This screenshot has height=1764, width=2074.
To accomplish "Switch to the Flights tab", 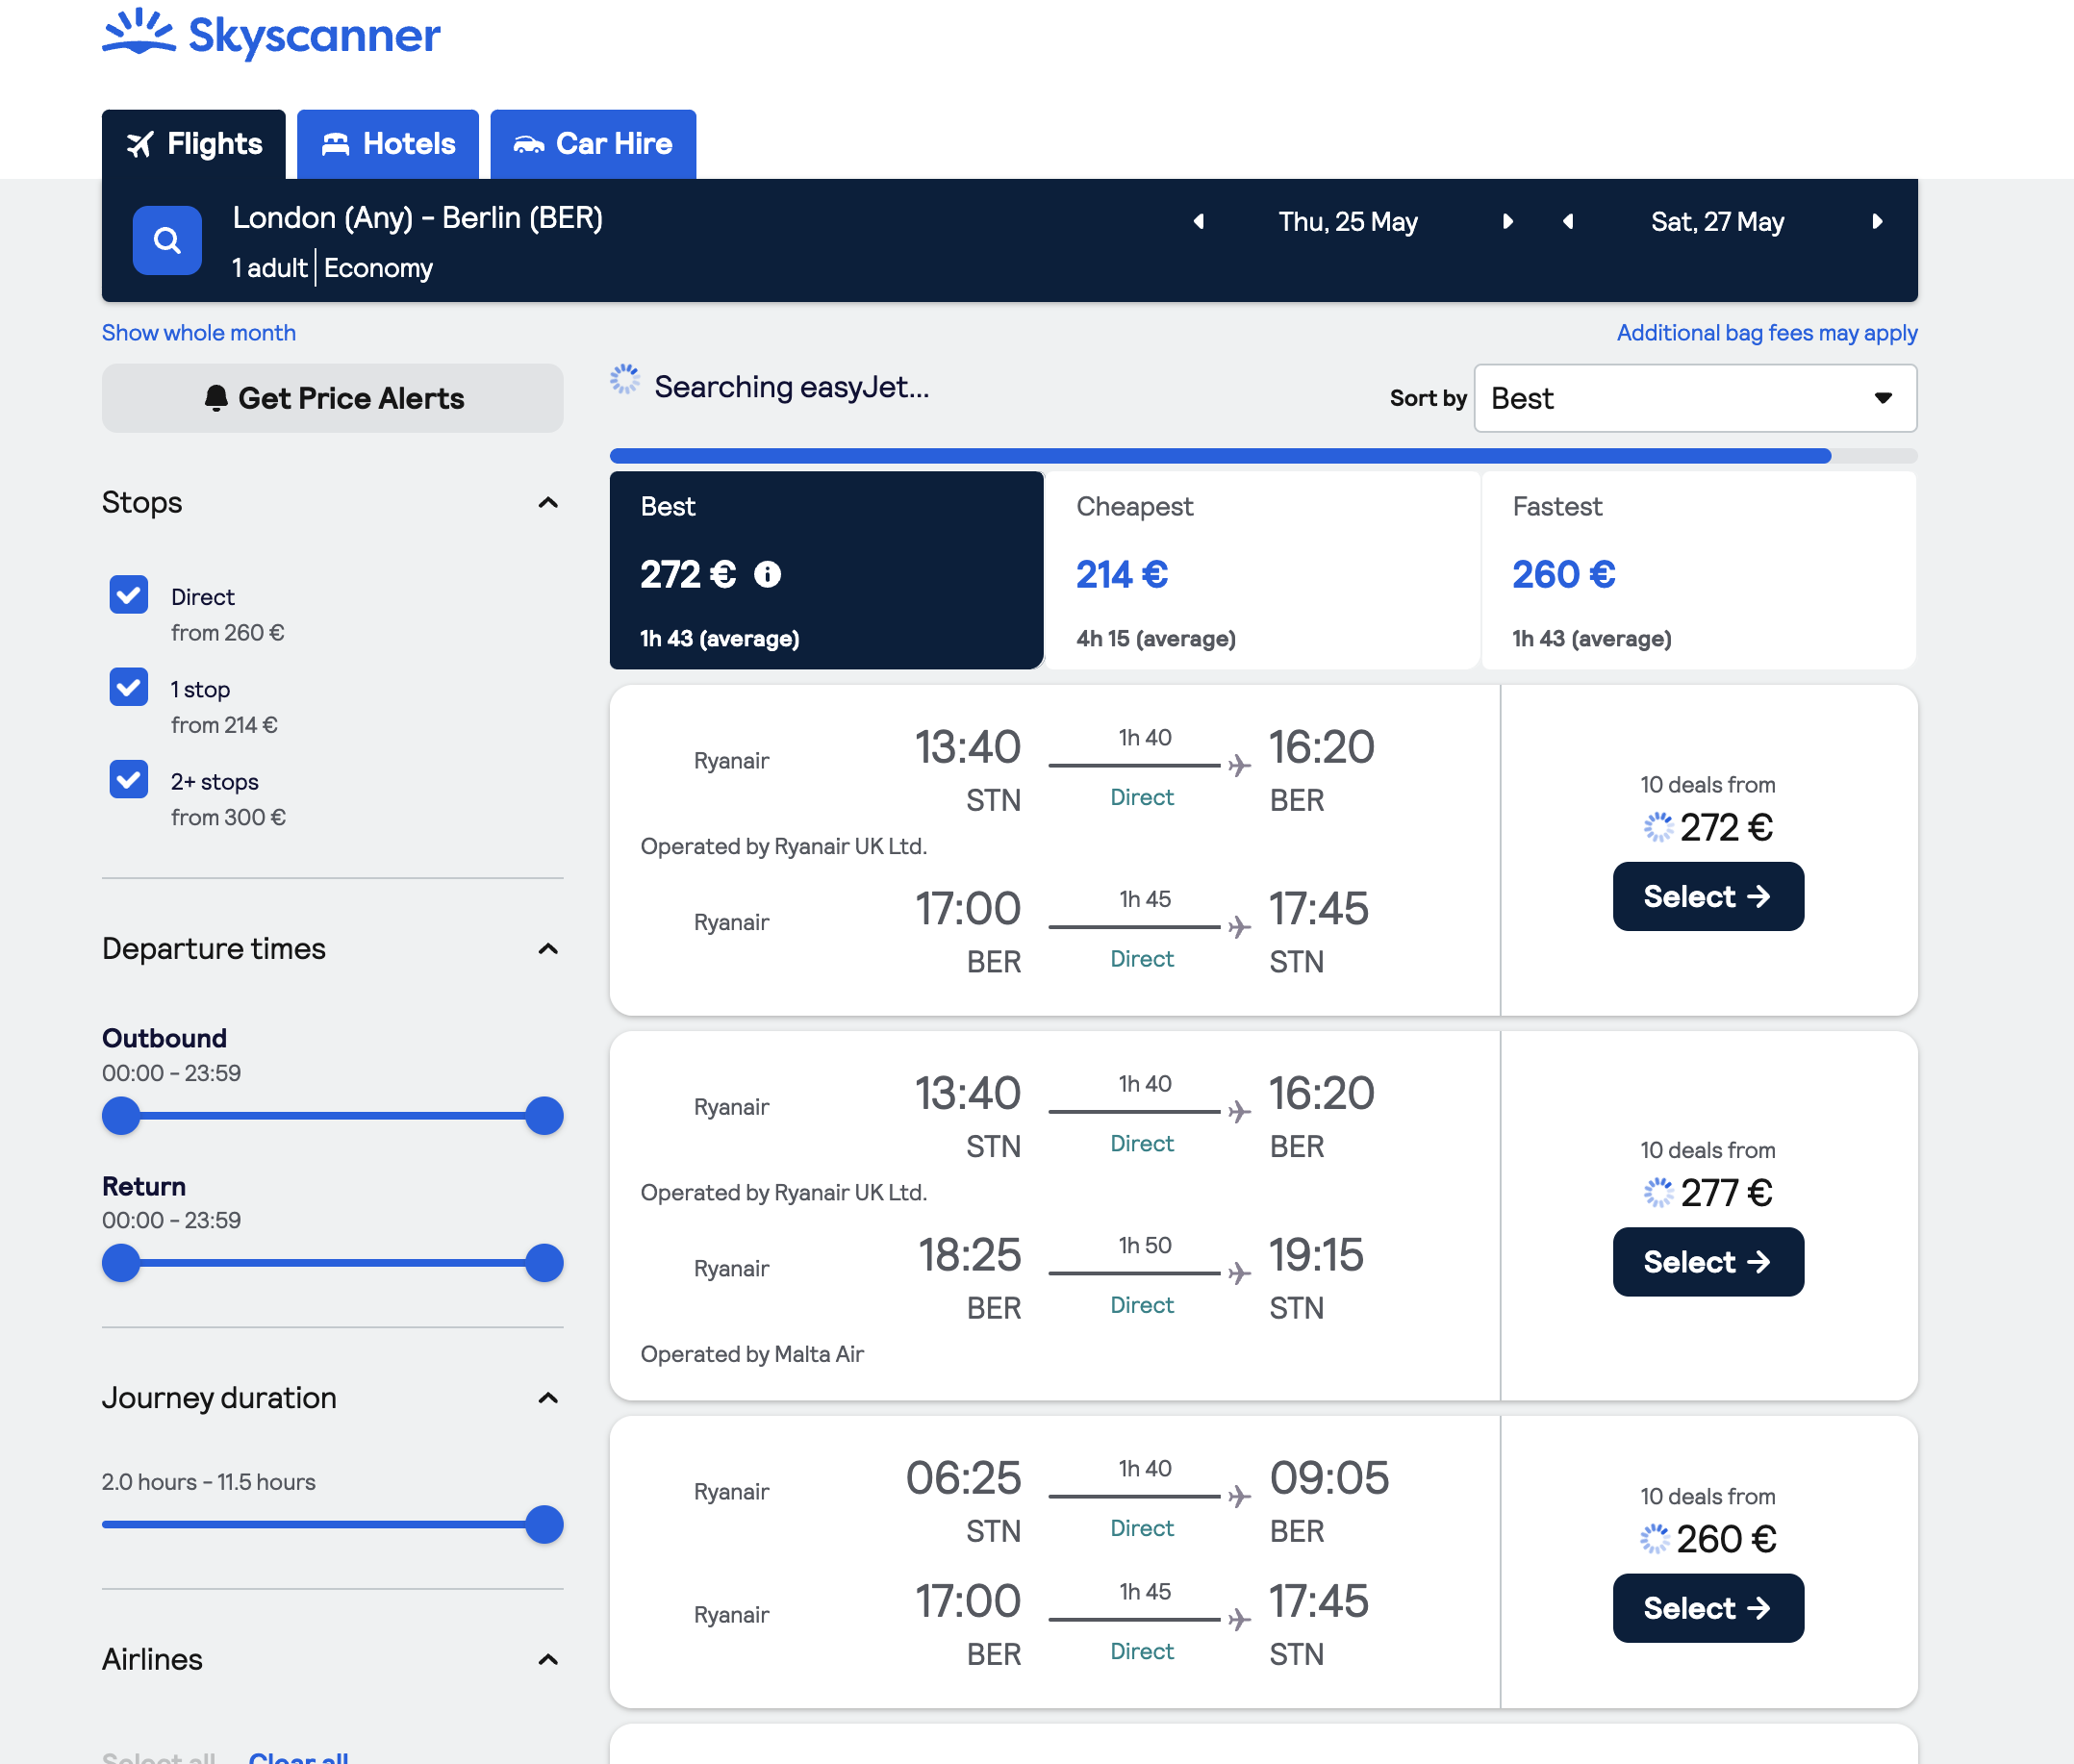I will (194, 144).
